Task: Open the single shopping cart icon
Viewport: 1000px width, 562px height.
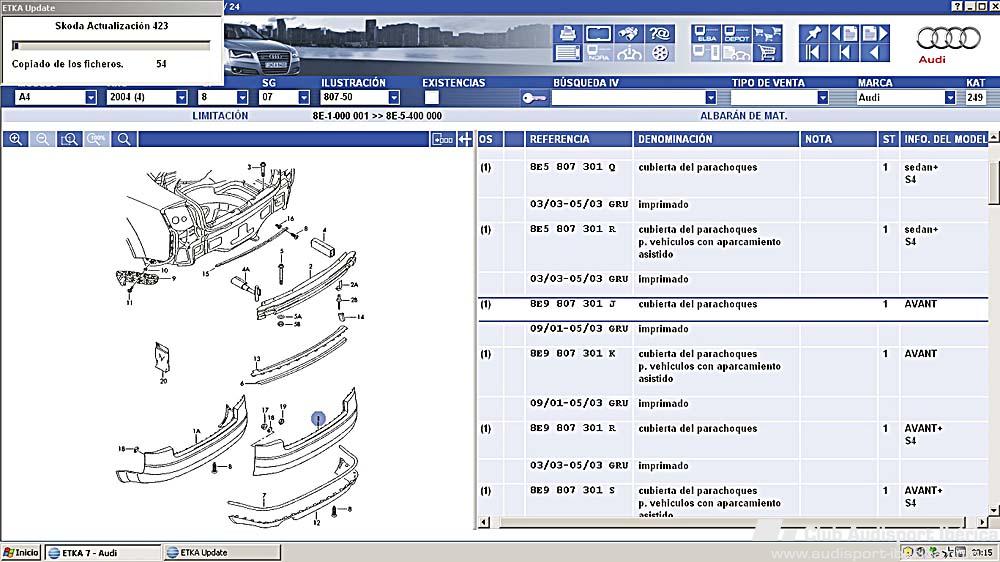Action: point(767,53)
